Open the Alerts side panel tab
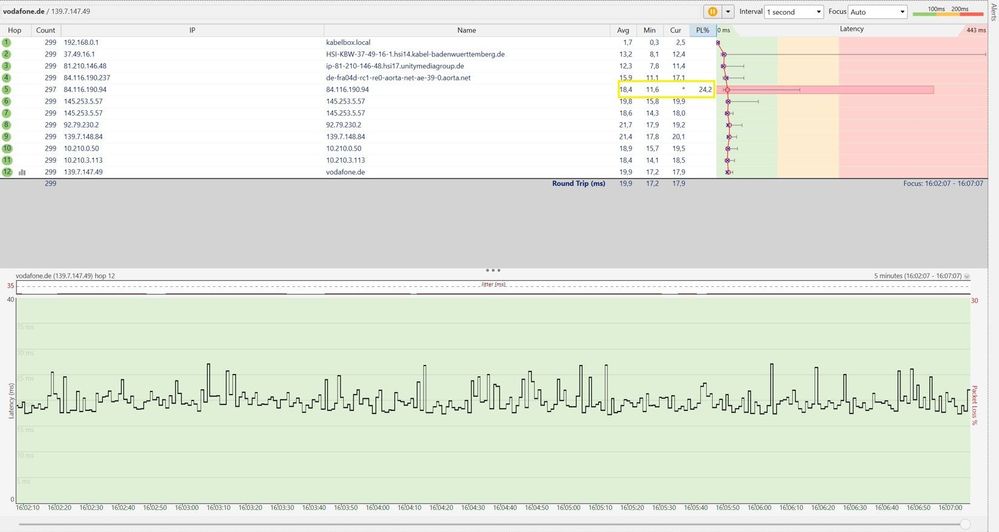999x532 pixels. 993,11
